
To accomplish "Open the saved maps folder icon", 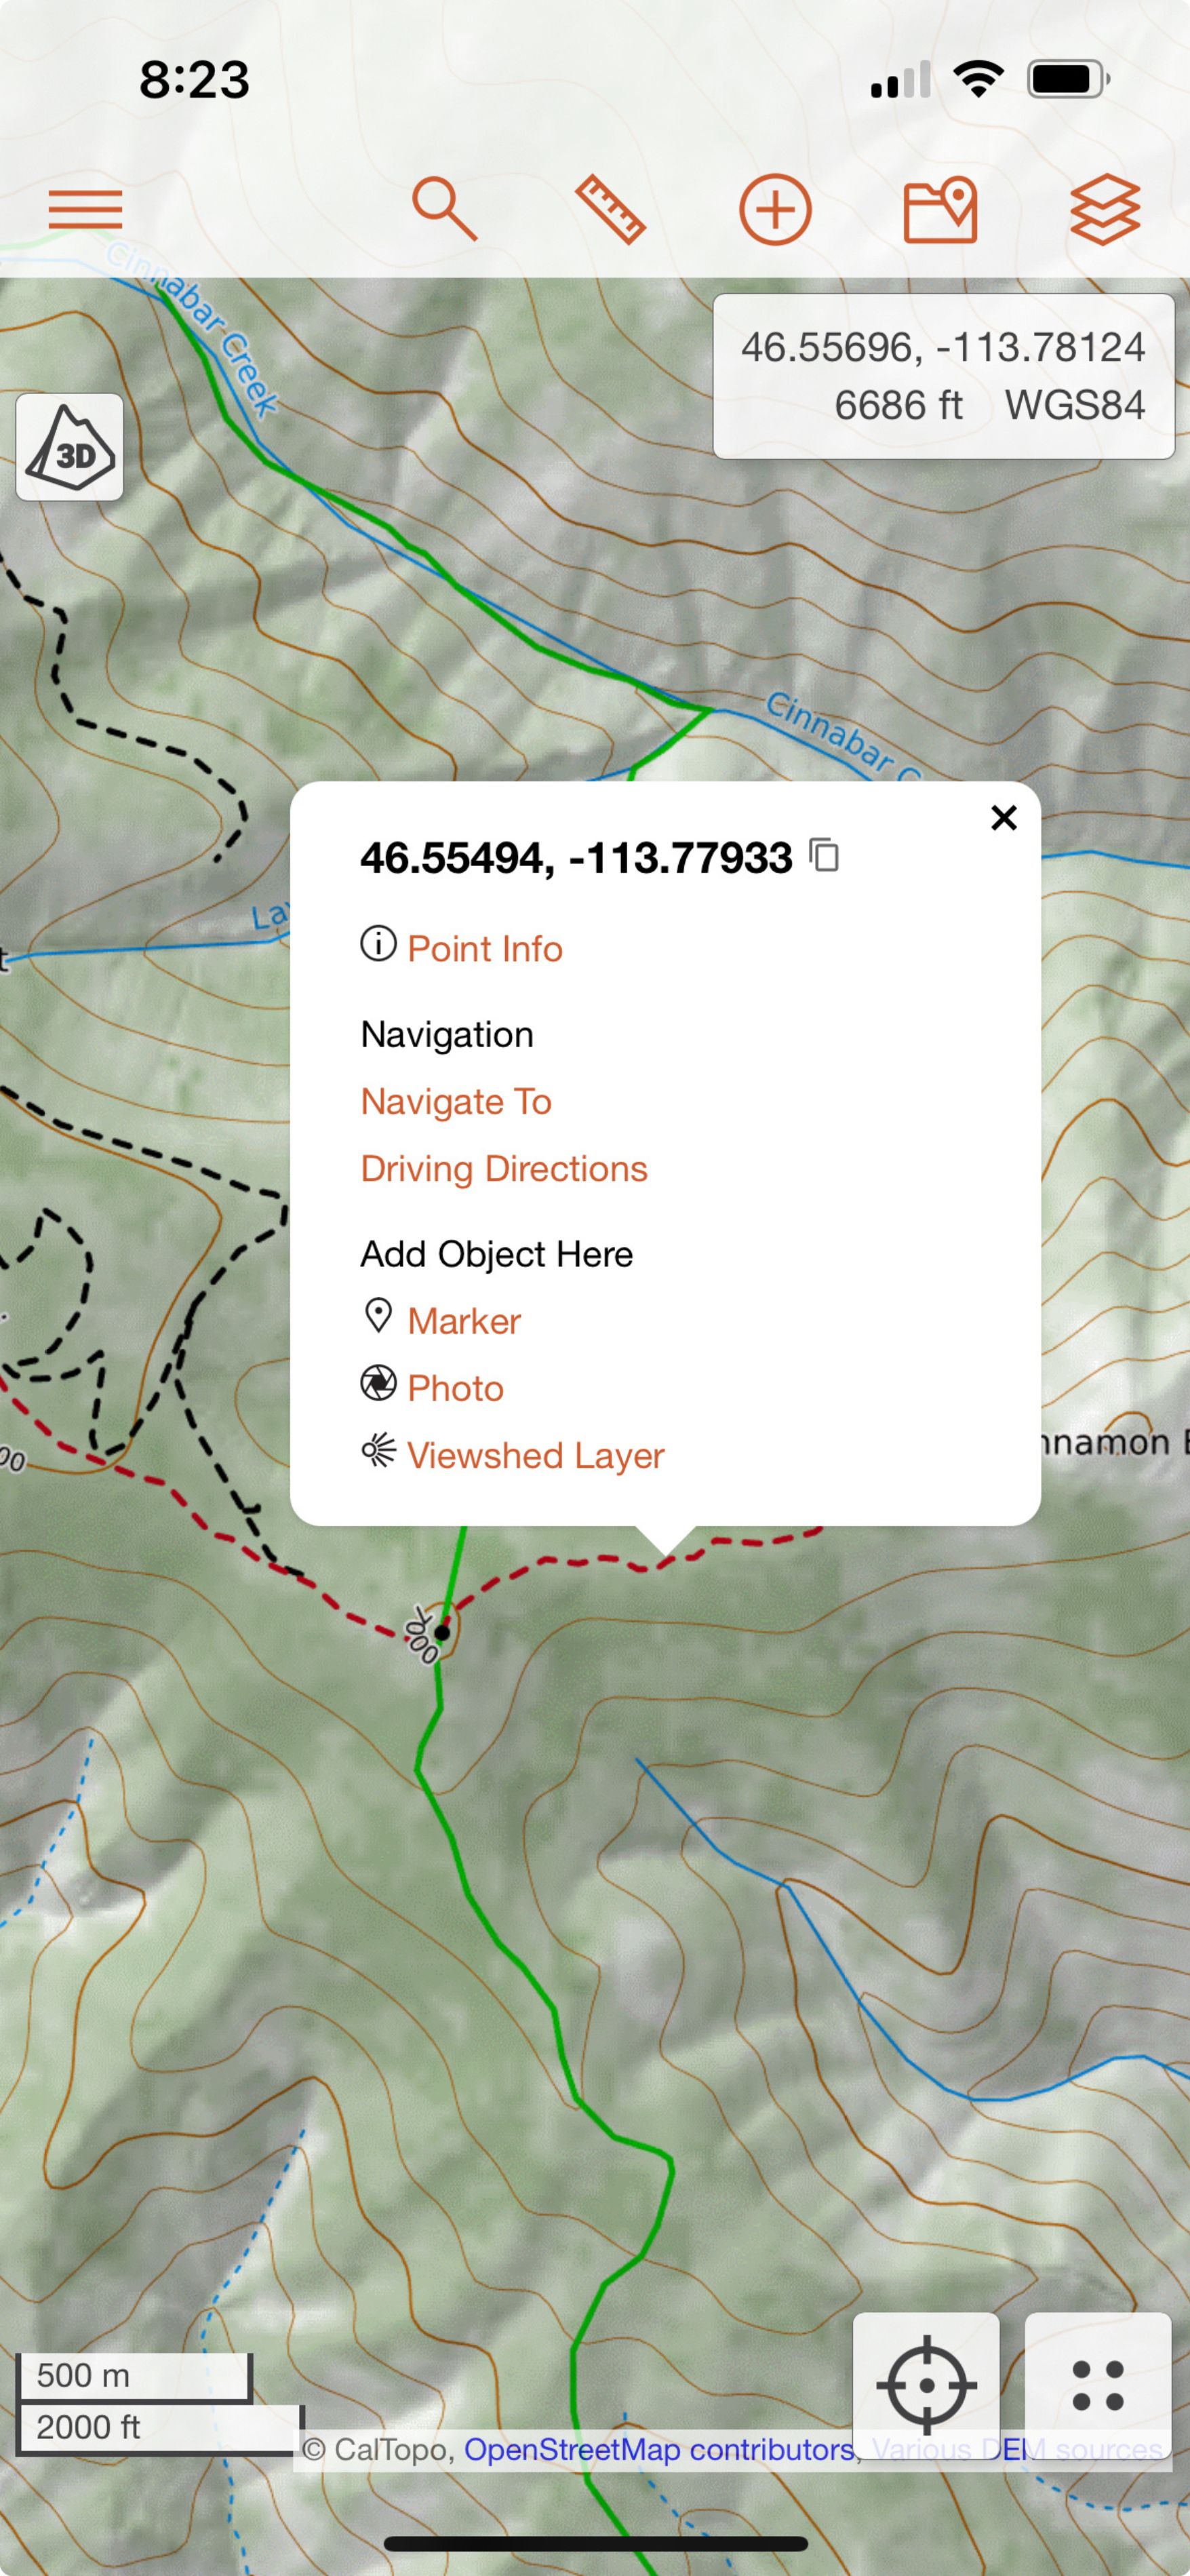I will (940, 210).
